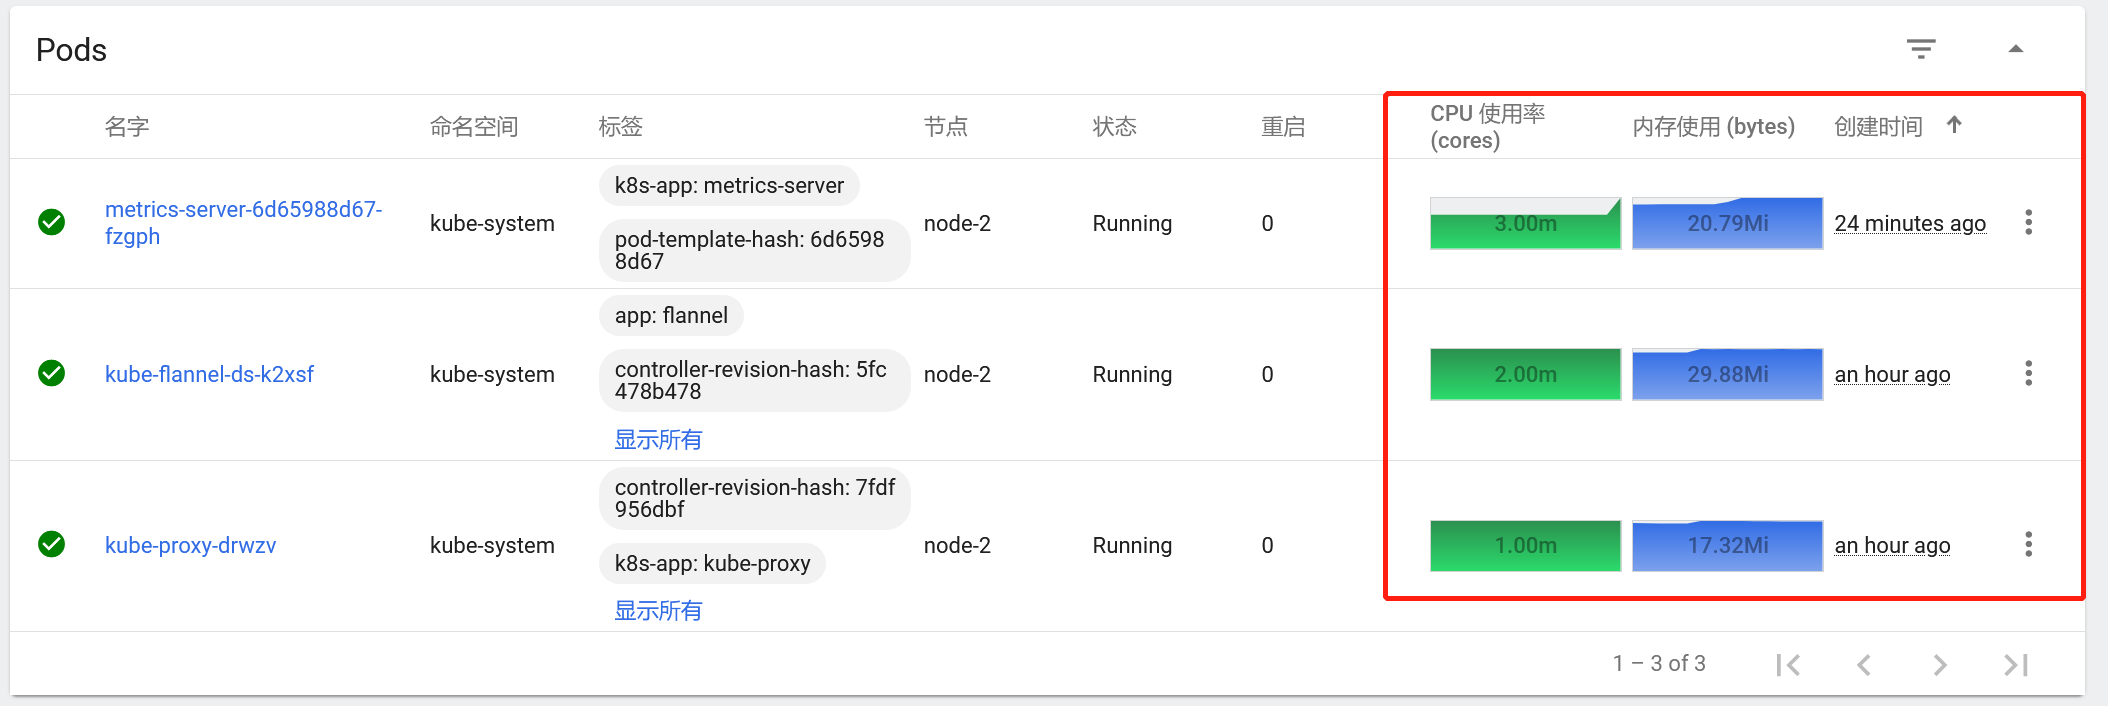Viewport: 2108px width, 706px height.
Task: Expand all labels for kube-flannel pod
Action: point(658,439)
